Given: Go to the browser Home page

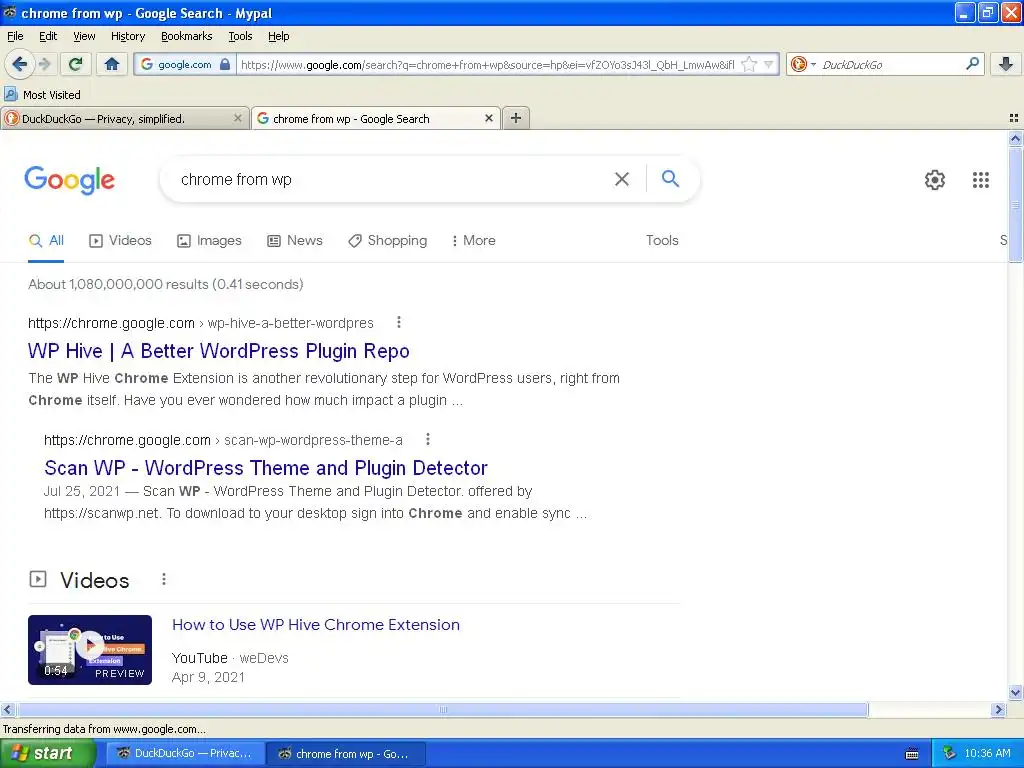Looking at the screenshot, I should tap(112, 64).
